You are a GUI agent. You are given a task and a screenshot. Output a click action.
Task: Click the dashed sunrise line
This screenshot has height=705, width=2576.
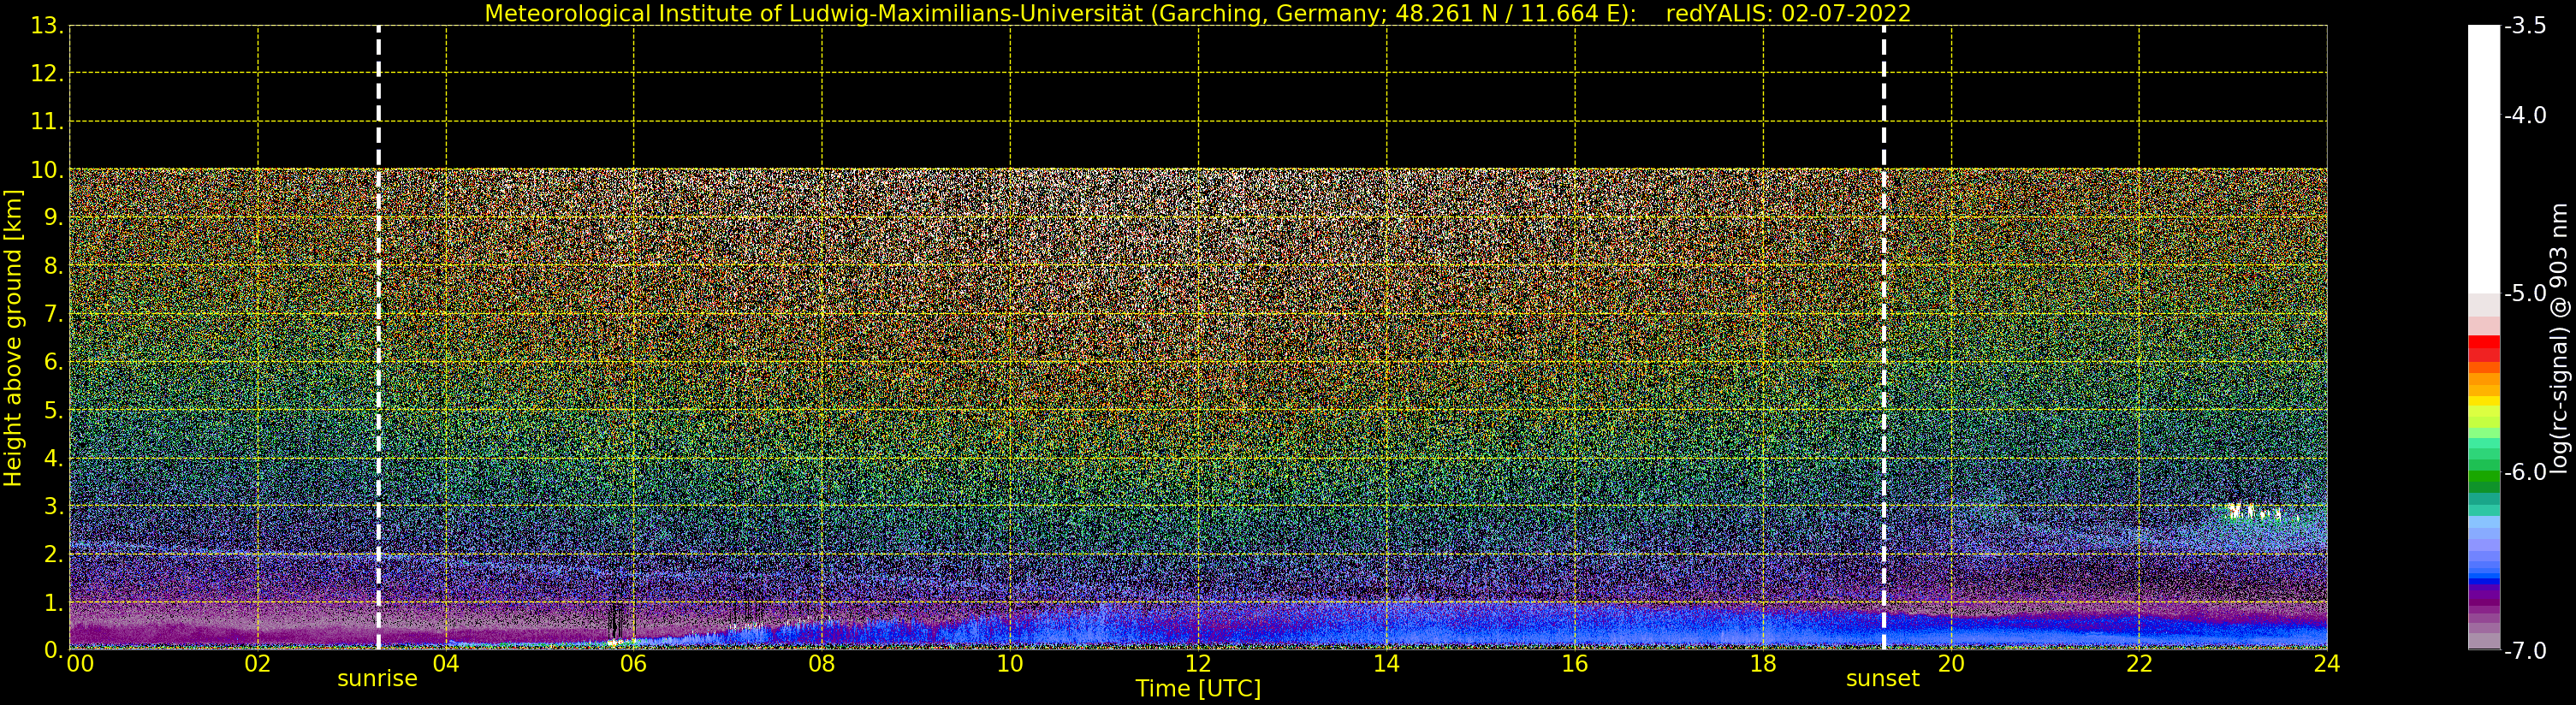[x=378, y=338]
